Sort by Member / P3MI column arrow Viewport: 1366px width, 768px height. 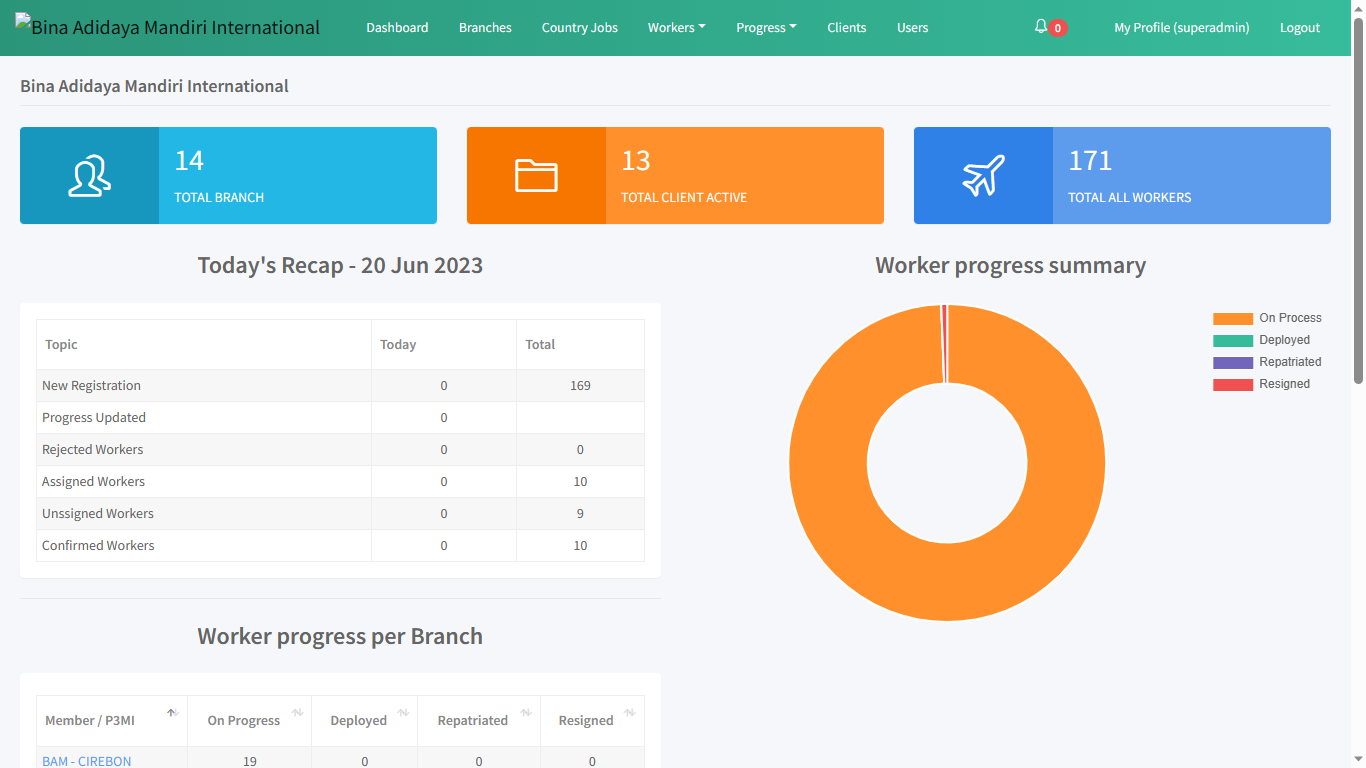(x=171, y=713)
